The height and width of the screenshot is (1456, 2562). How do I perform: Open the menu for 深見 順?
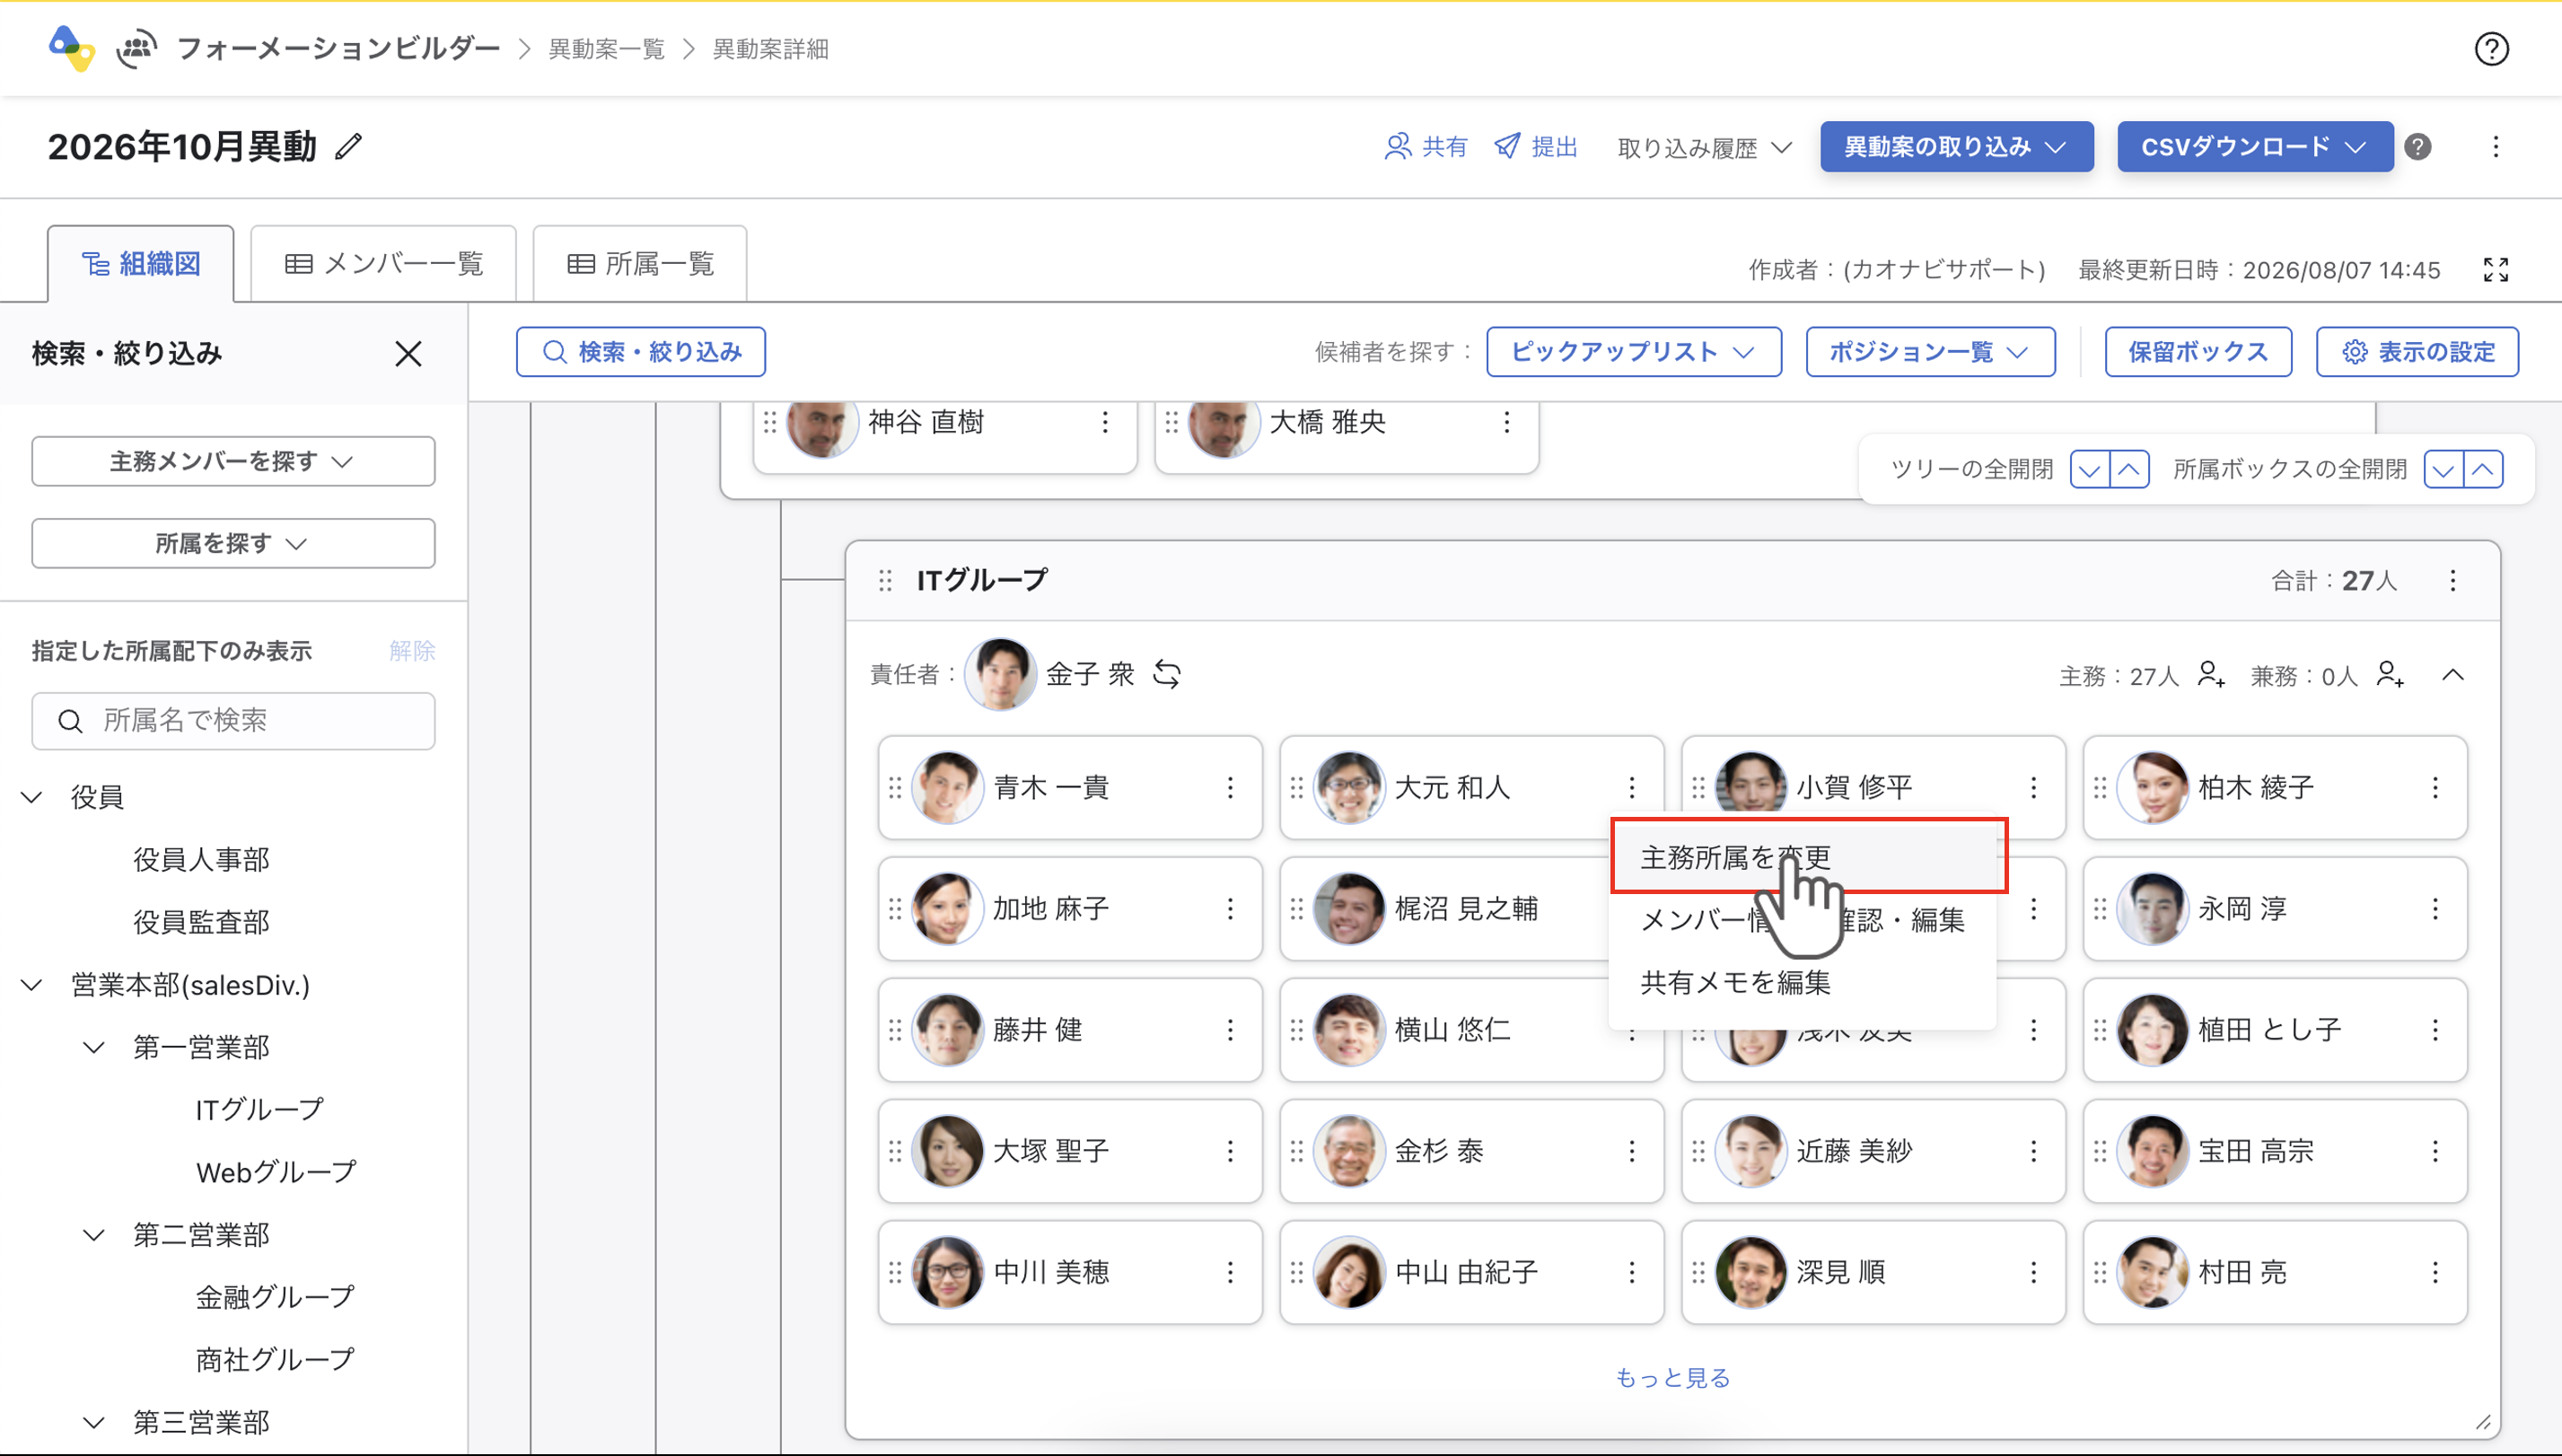point(2033,1272)
